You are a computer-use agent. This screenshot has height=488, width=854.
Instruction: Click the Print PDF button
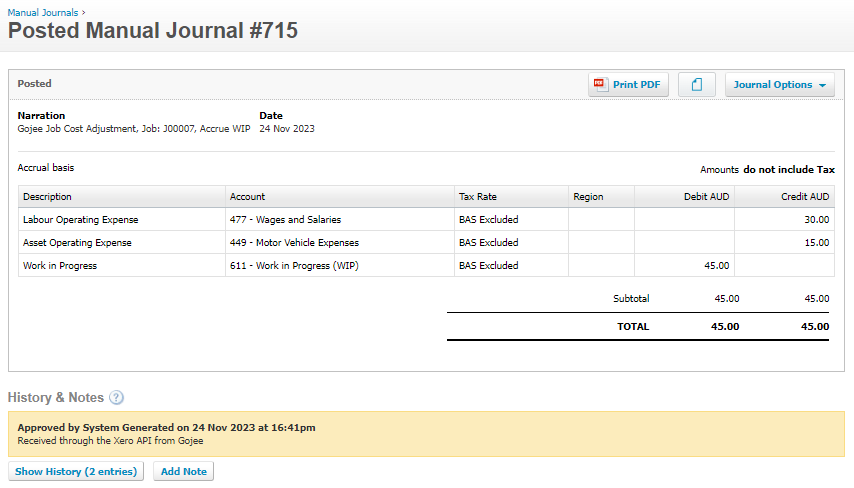point(628,84)
